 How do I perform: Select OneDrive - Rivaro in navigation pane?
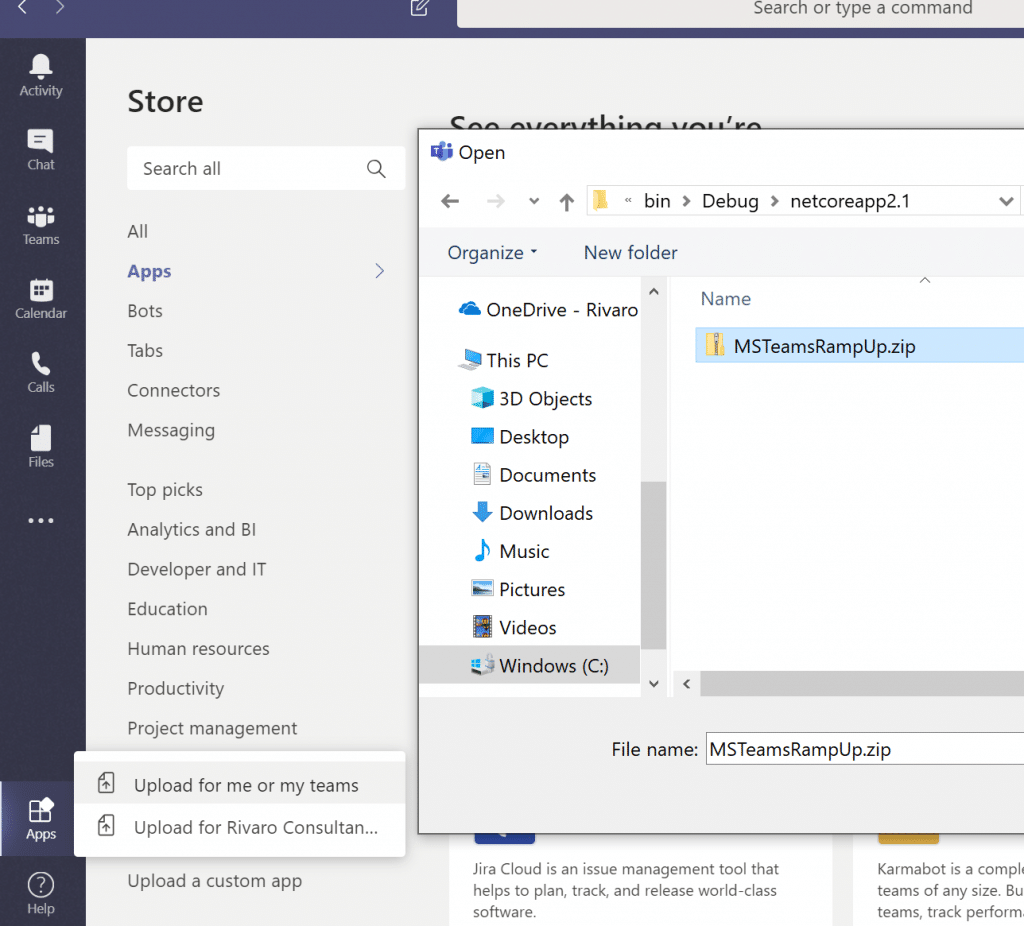click(548, 310)
